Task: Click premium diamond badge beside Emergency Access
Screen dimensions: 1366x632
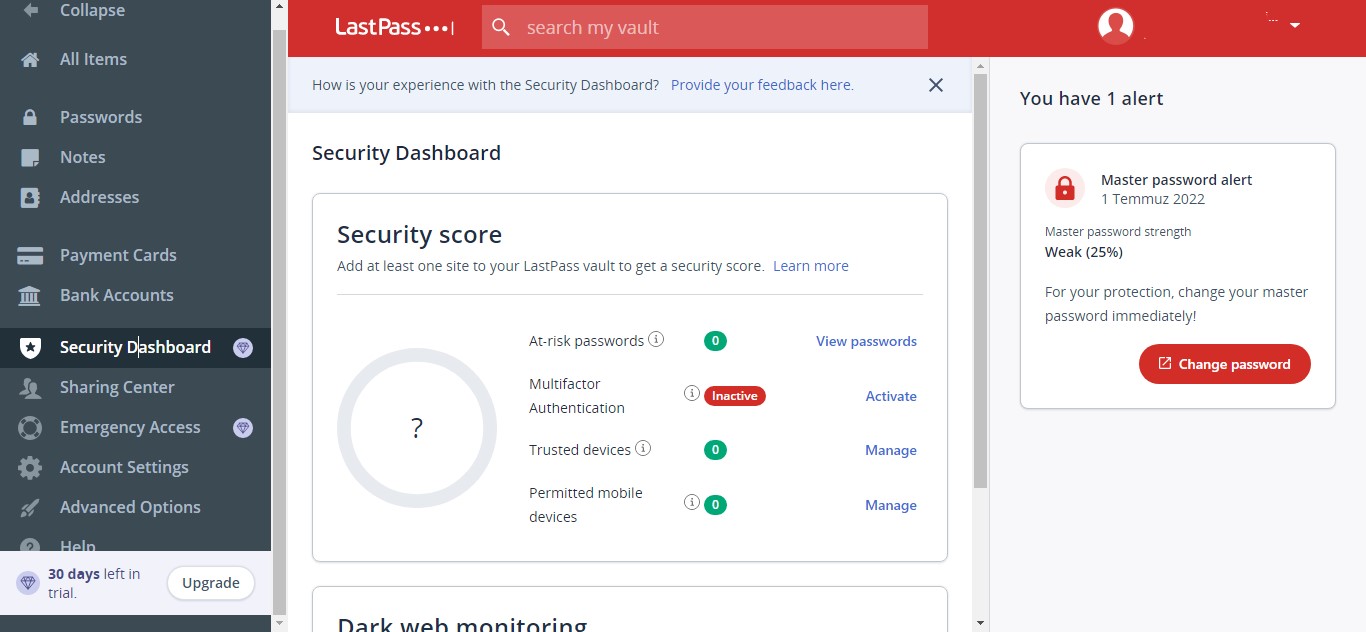Action: [x=243, y=428]
